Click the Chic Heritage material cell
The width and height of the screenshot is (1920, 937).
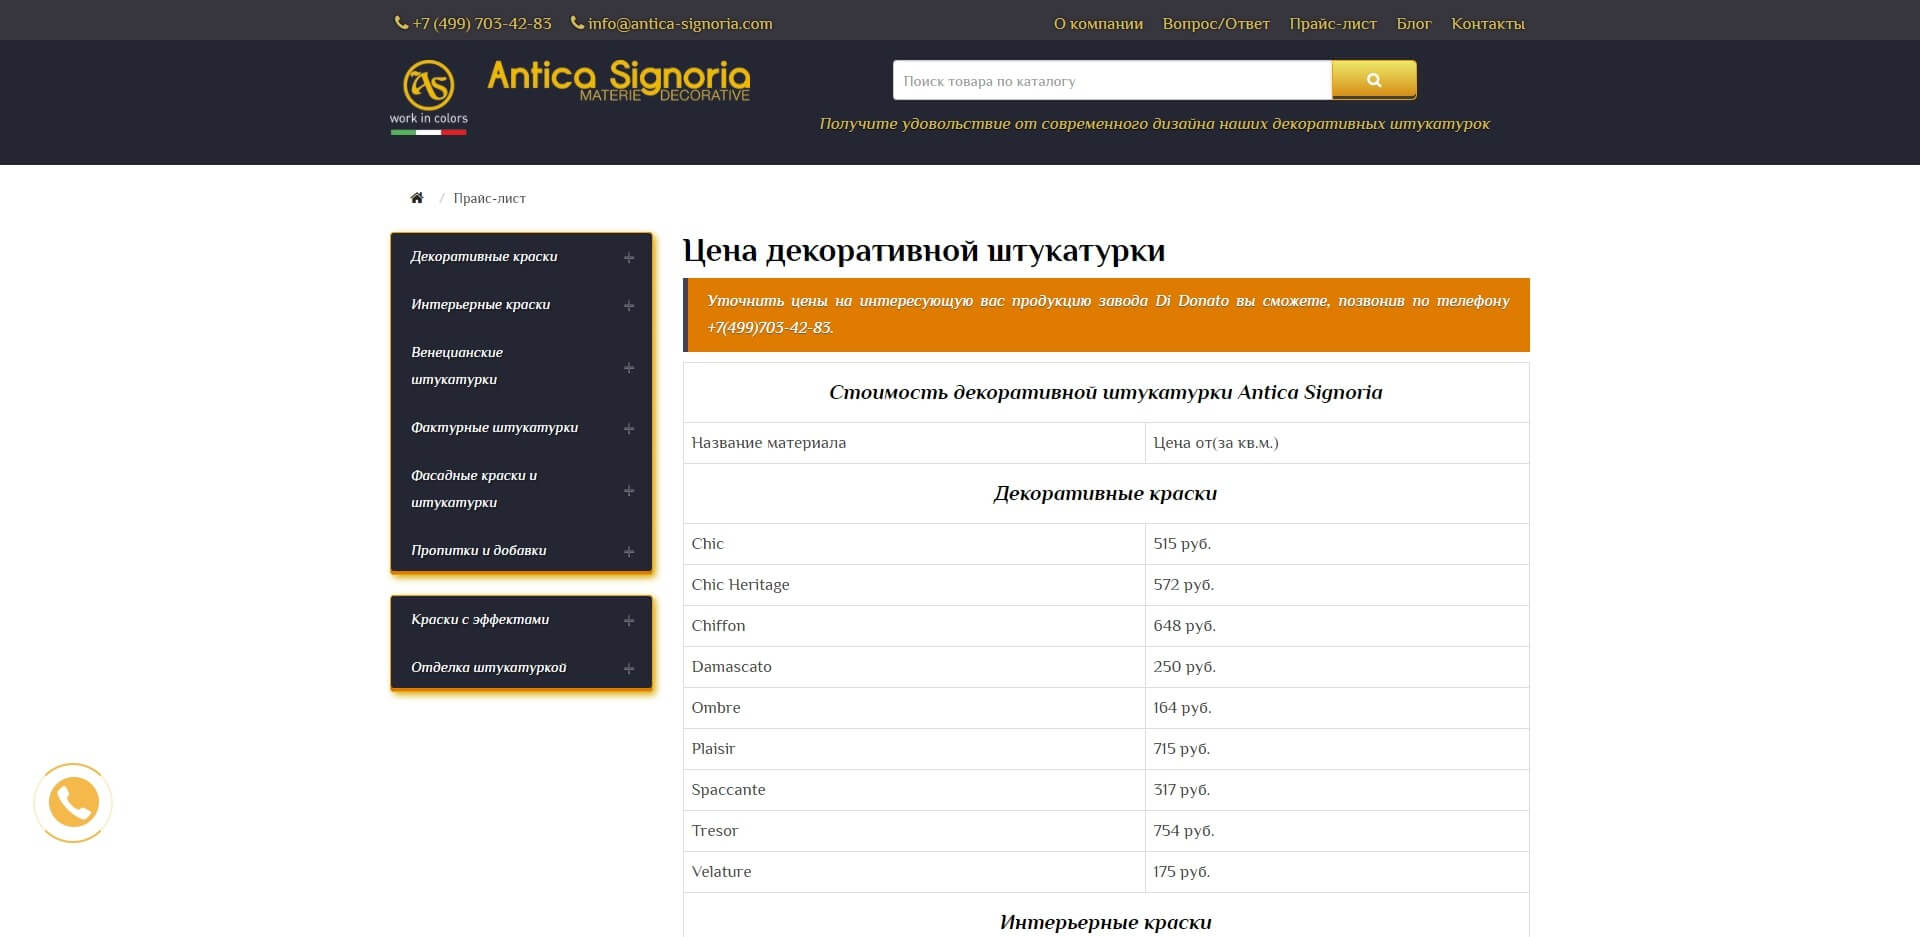[914, 585]
